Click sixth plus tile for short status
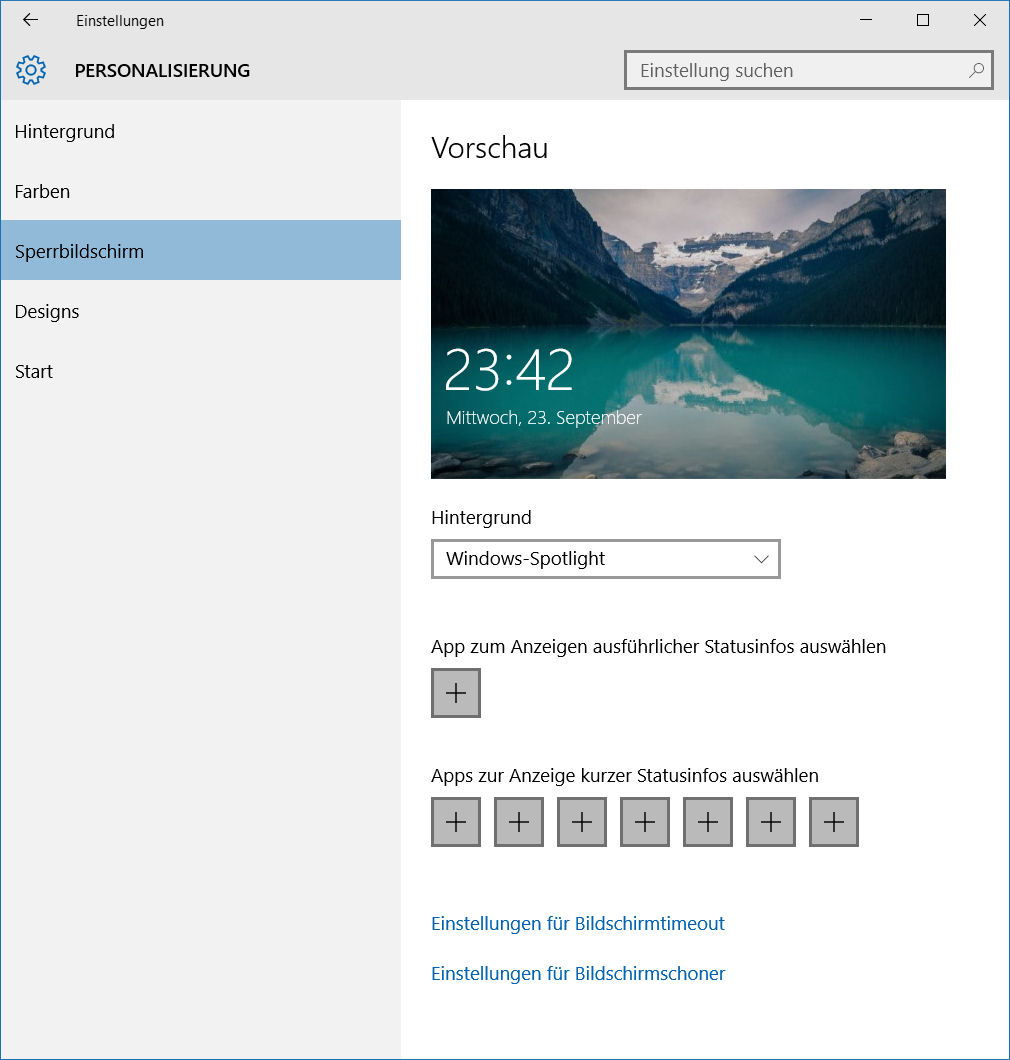Viewport: 1010px width, 1060px height. tap(771, 822)
